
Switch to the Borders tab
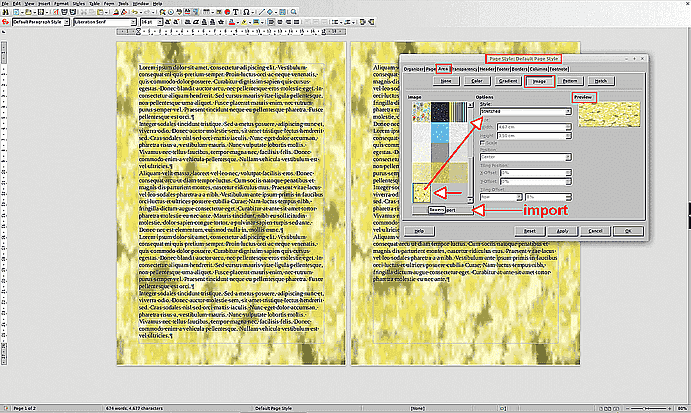point(519,69)
